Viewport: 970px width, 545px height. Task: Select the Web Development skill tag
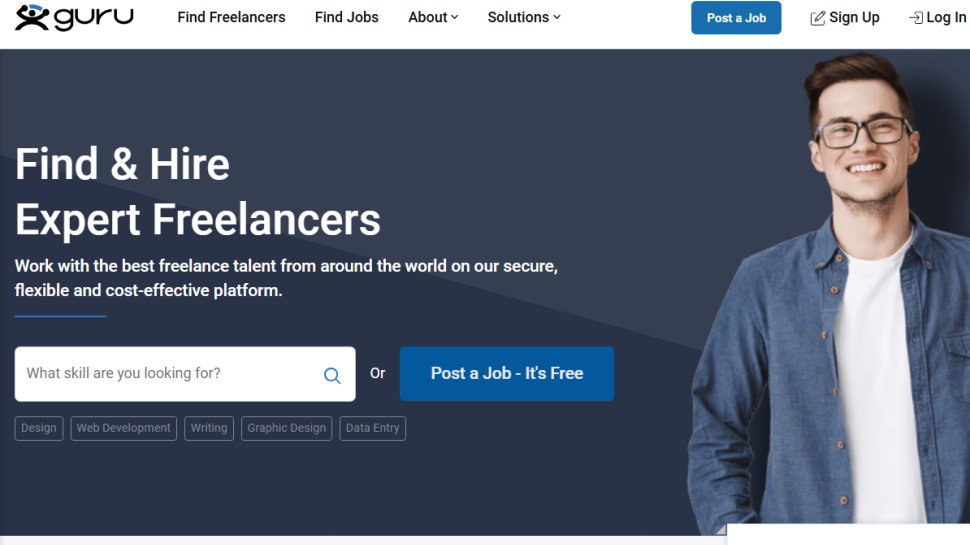(124, 428)
